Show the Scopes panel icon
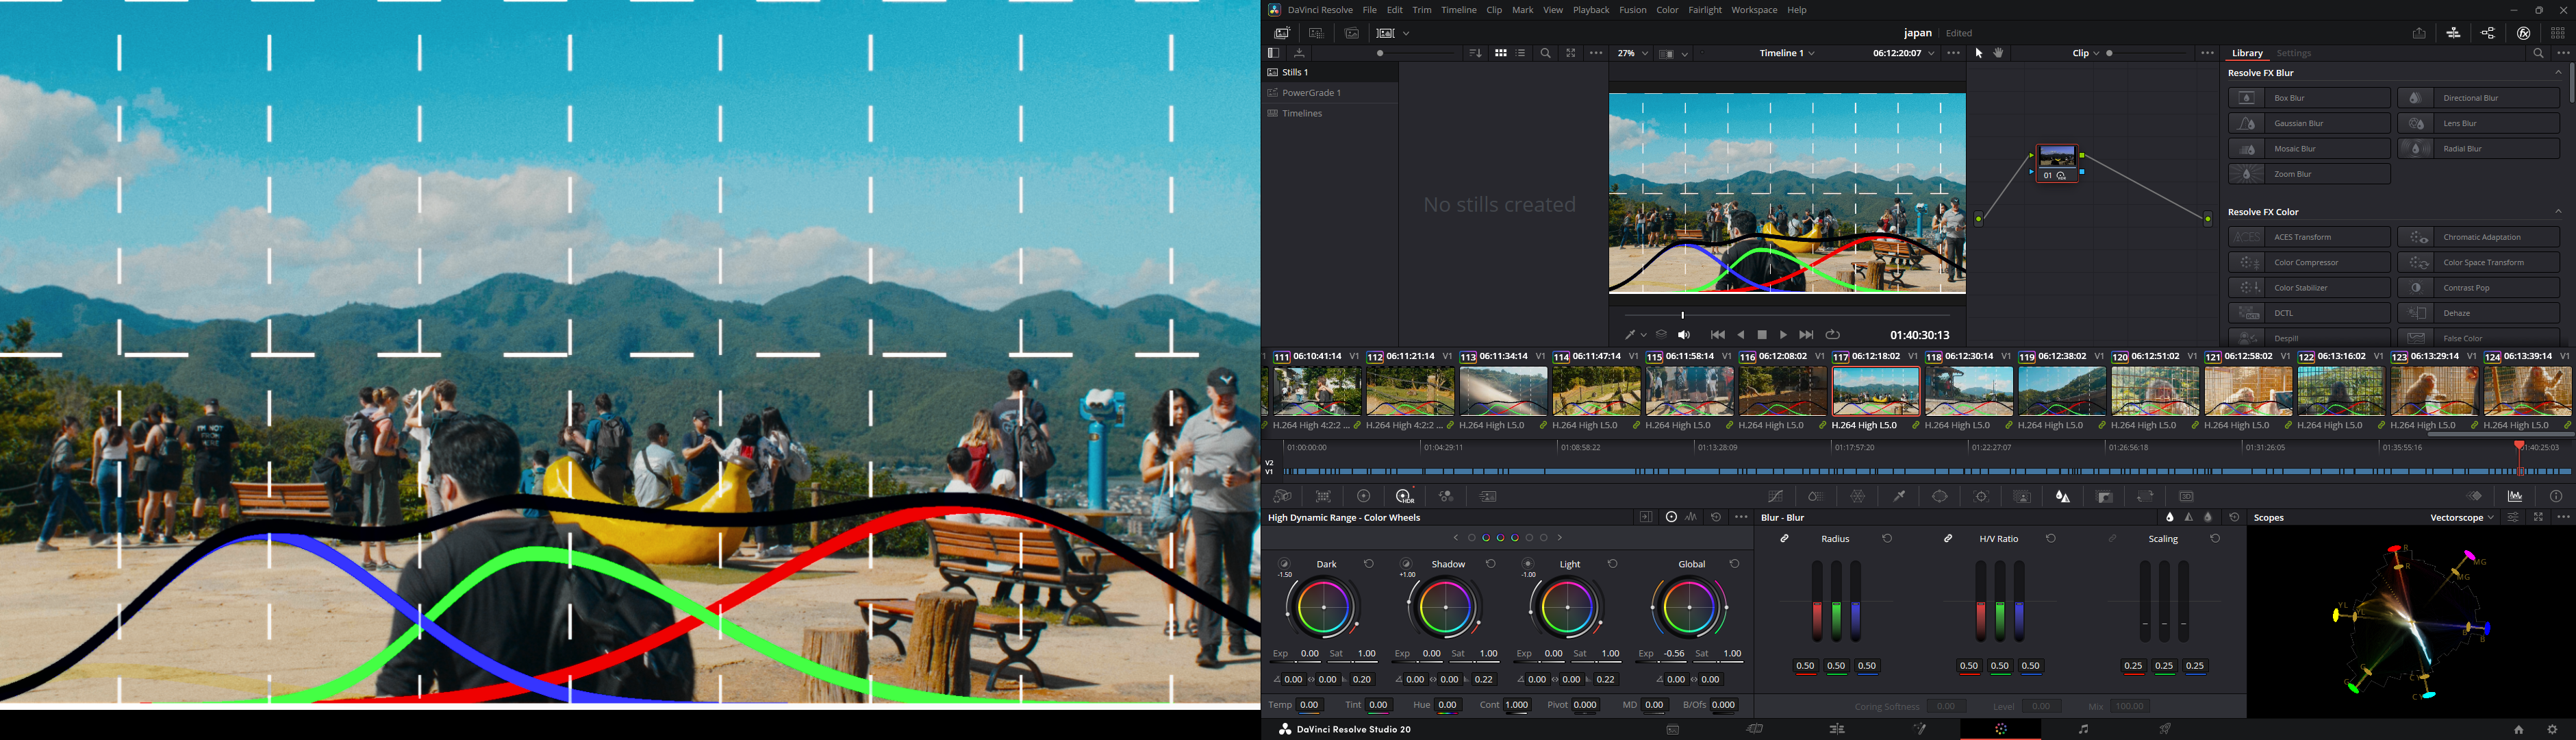Screen dimensions: 2576x740 2515,497
